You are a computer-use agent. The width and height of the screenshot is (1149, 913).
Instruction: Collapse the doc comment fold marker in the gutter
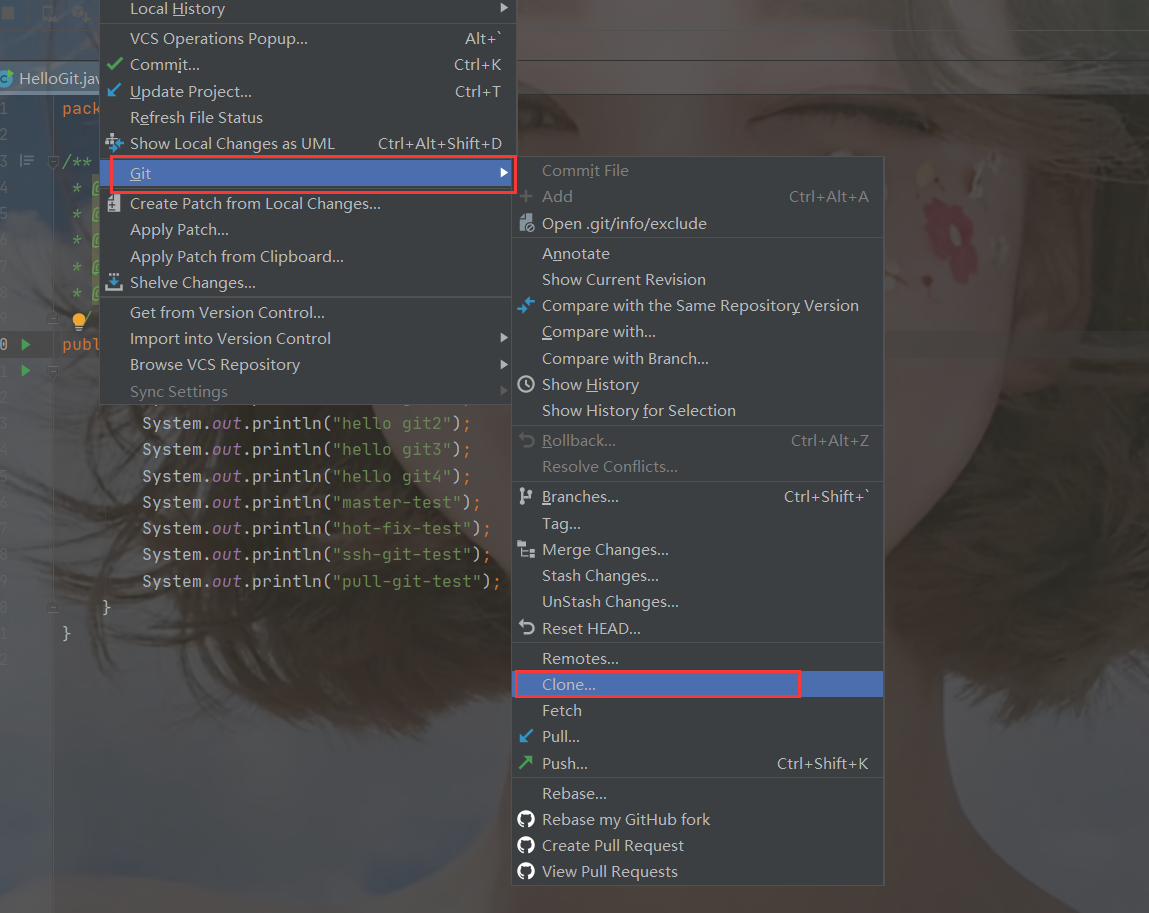53,161
